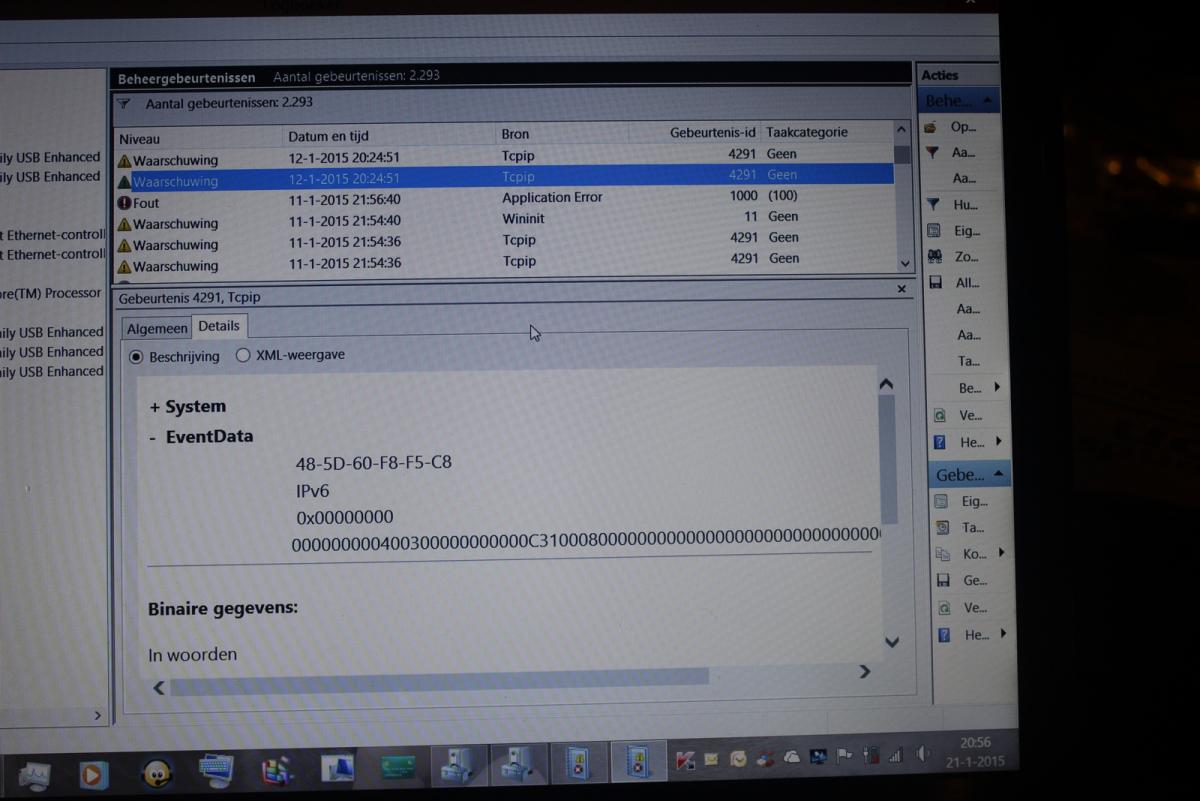Viewport: 1200px width, 801px height.
Task: Click the volume speaker tray icon
Action: 922,753
